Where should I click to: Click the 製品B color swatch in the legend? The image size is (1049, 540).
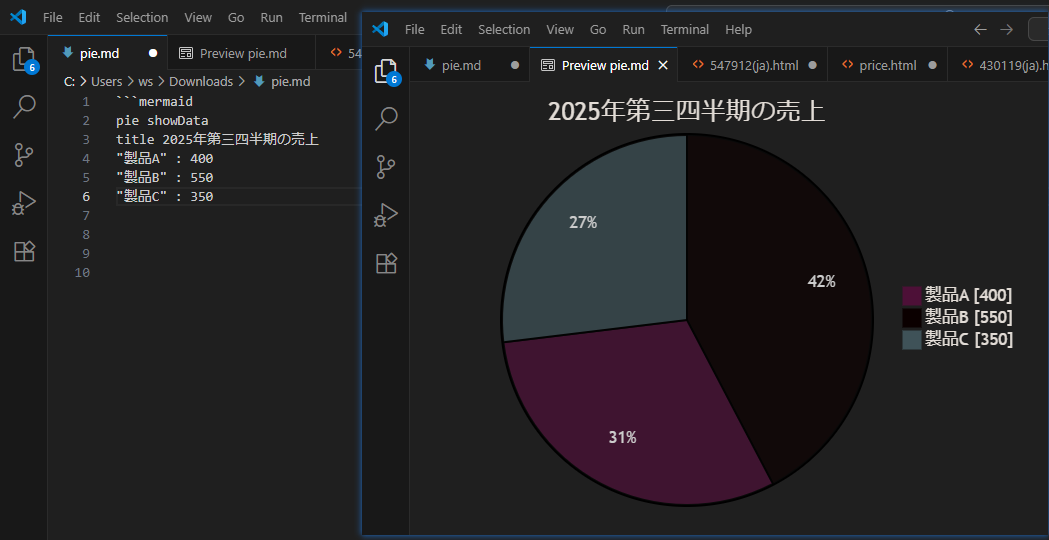click(912, 317)
